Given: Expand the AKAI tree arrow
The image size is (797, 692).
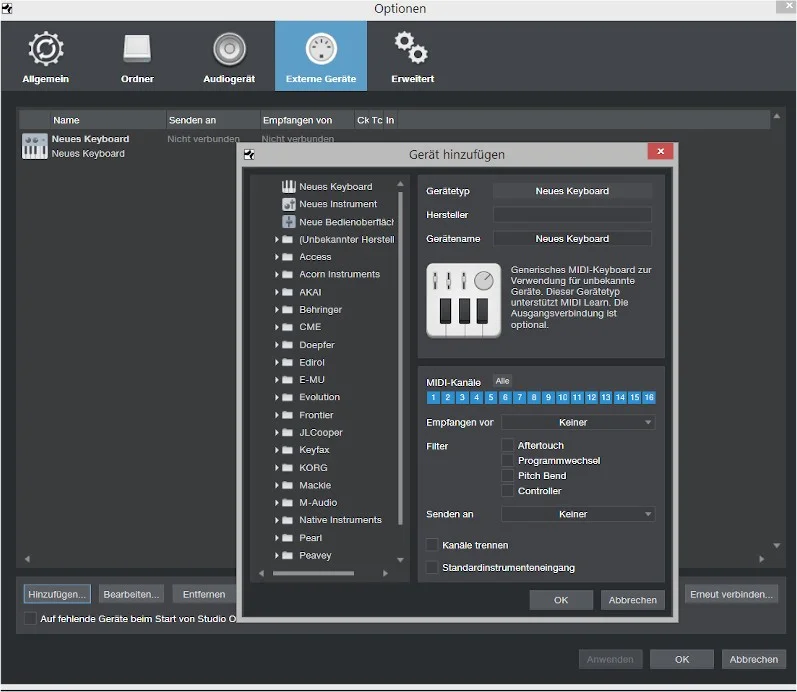Looking at the screenshot, I should point(277,292).
